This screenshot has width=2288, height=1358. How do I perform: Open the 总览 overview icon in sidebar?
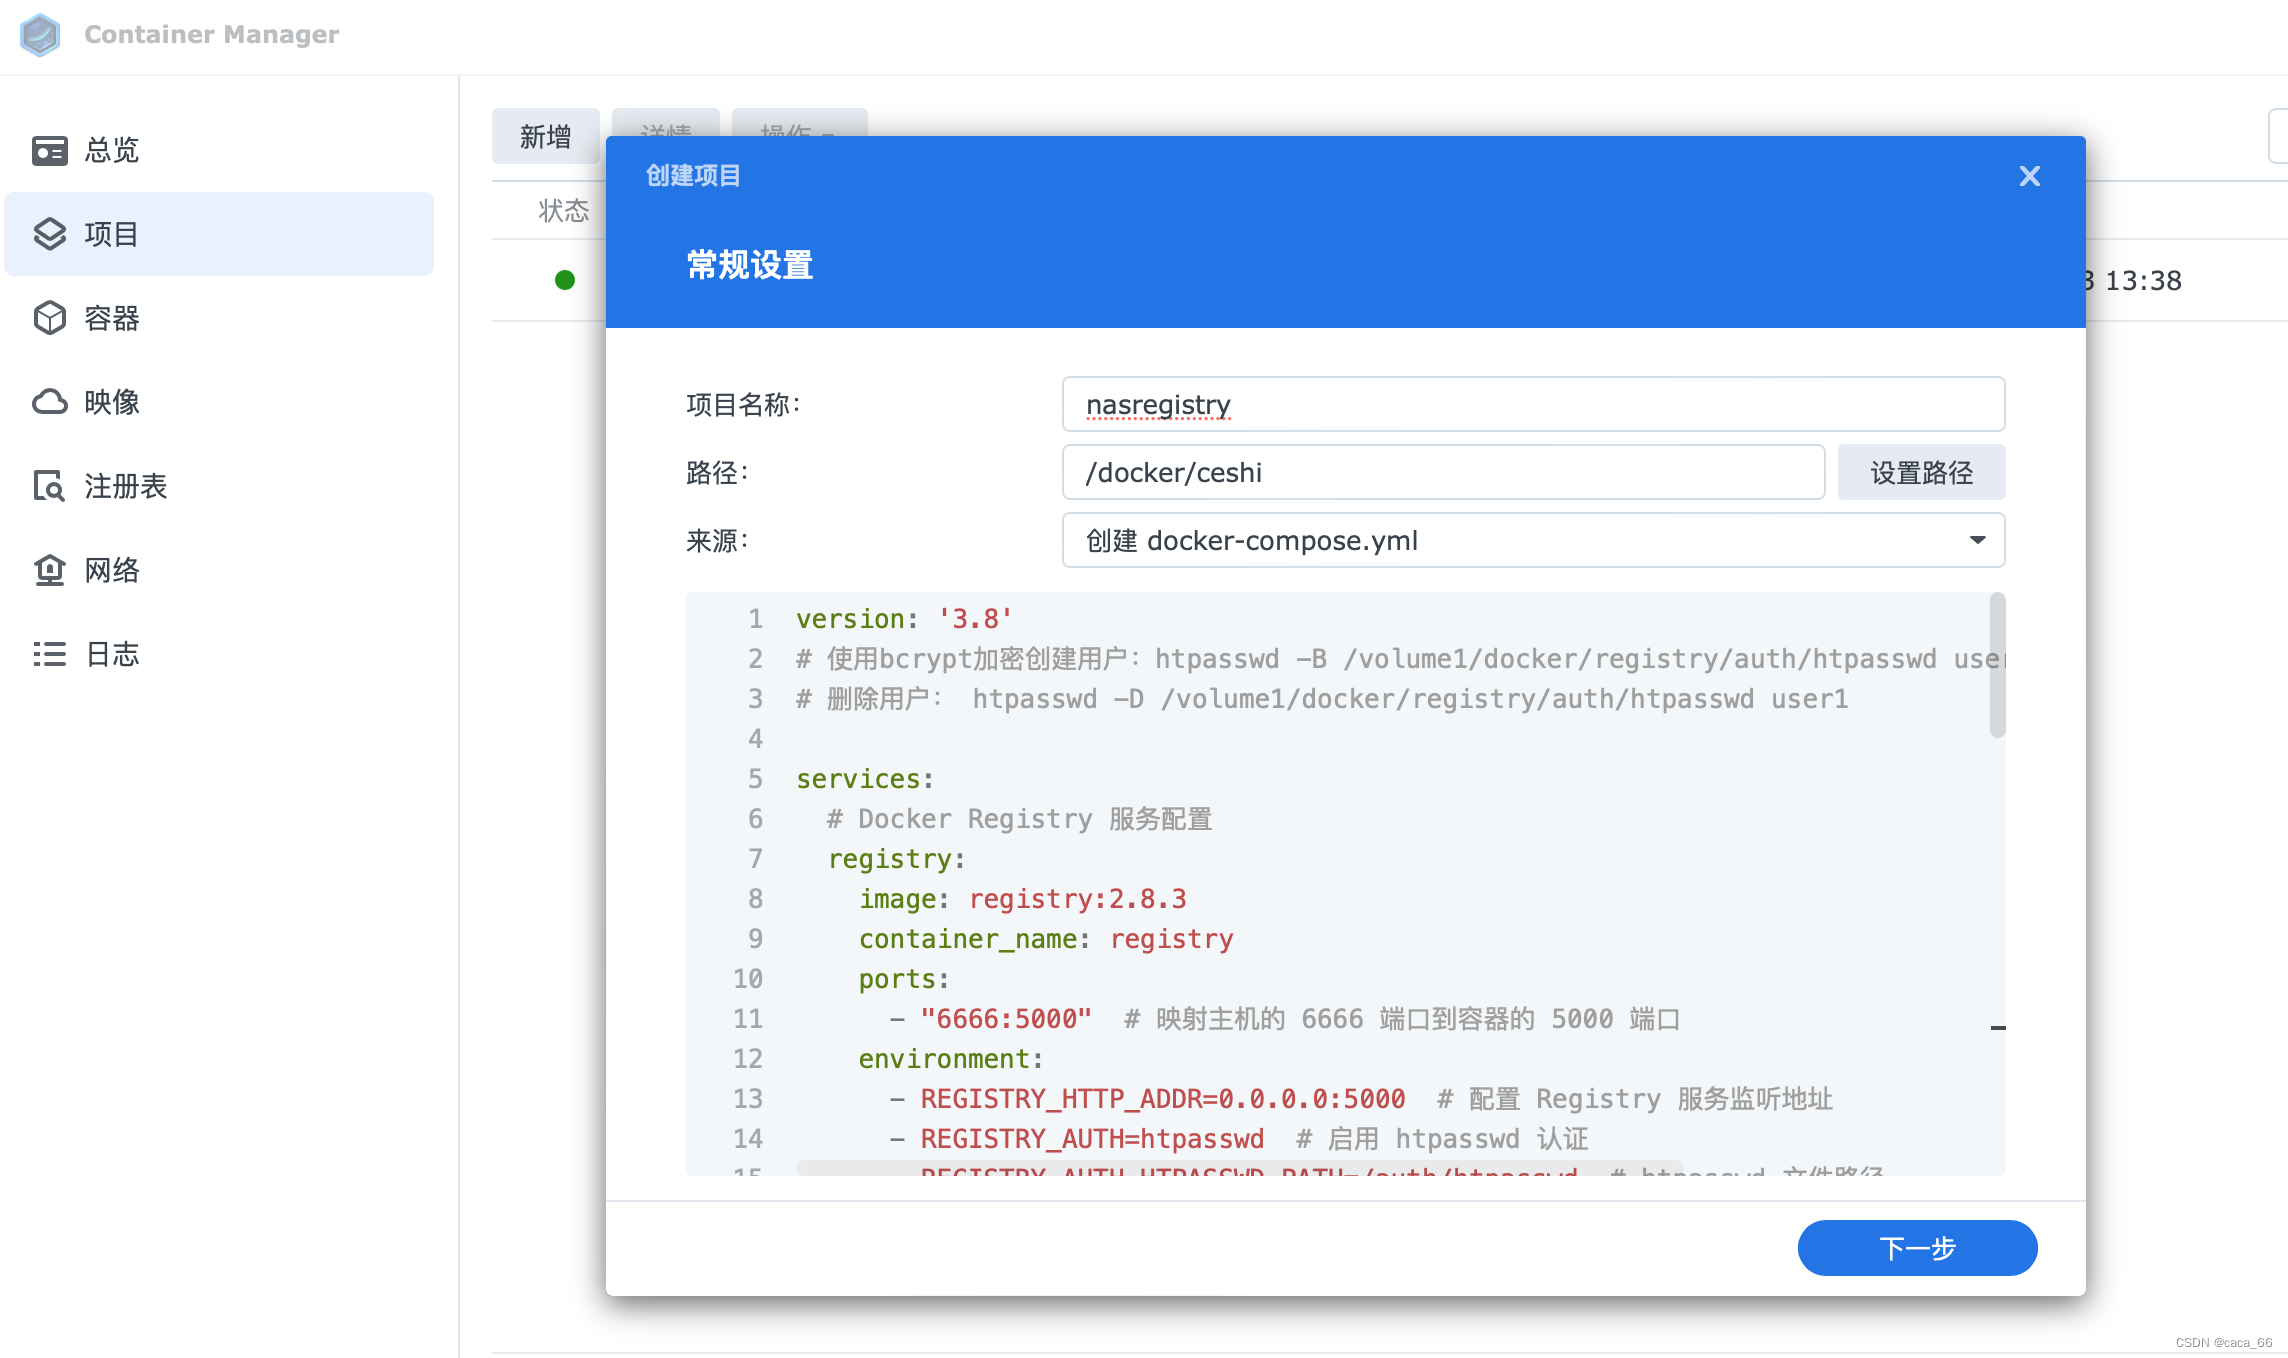click(x=49, y=150)
